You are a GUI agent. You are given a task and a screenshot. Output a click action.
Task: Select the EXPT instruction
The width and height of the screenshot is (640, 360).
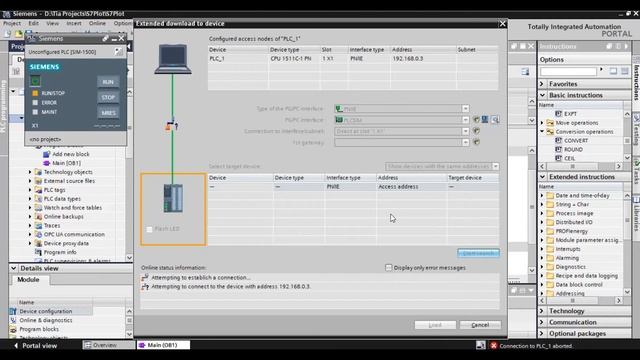[570, 114]
